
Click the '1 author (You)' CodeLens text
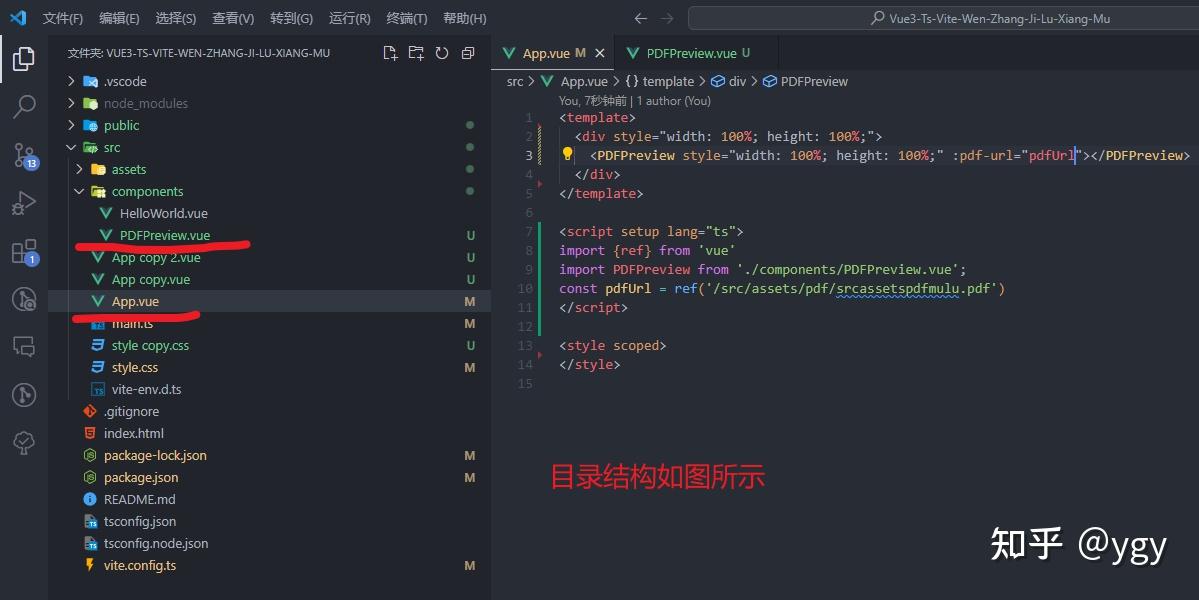(x=674, y=101)
